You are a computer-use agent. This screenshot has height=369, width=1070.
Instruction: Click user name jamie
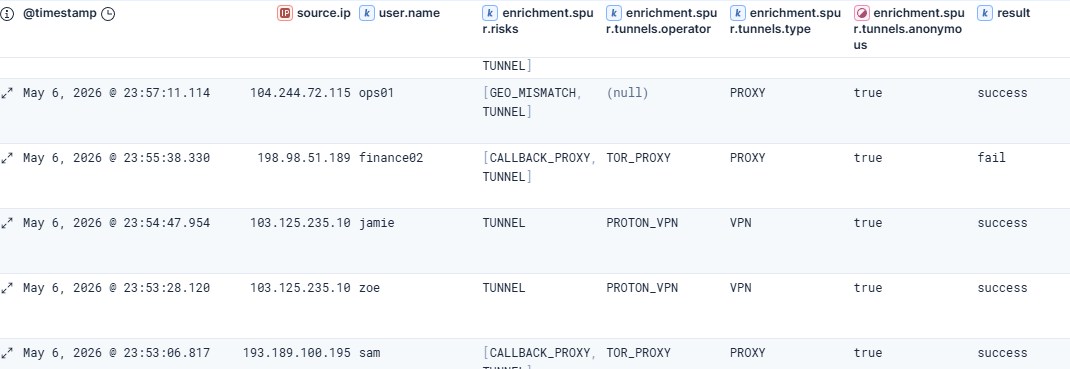pyautogui.click(x=377, y=223)
